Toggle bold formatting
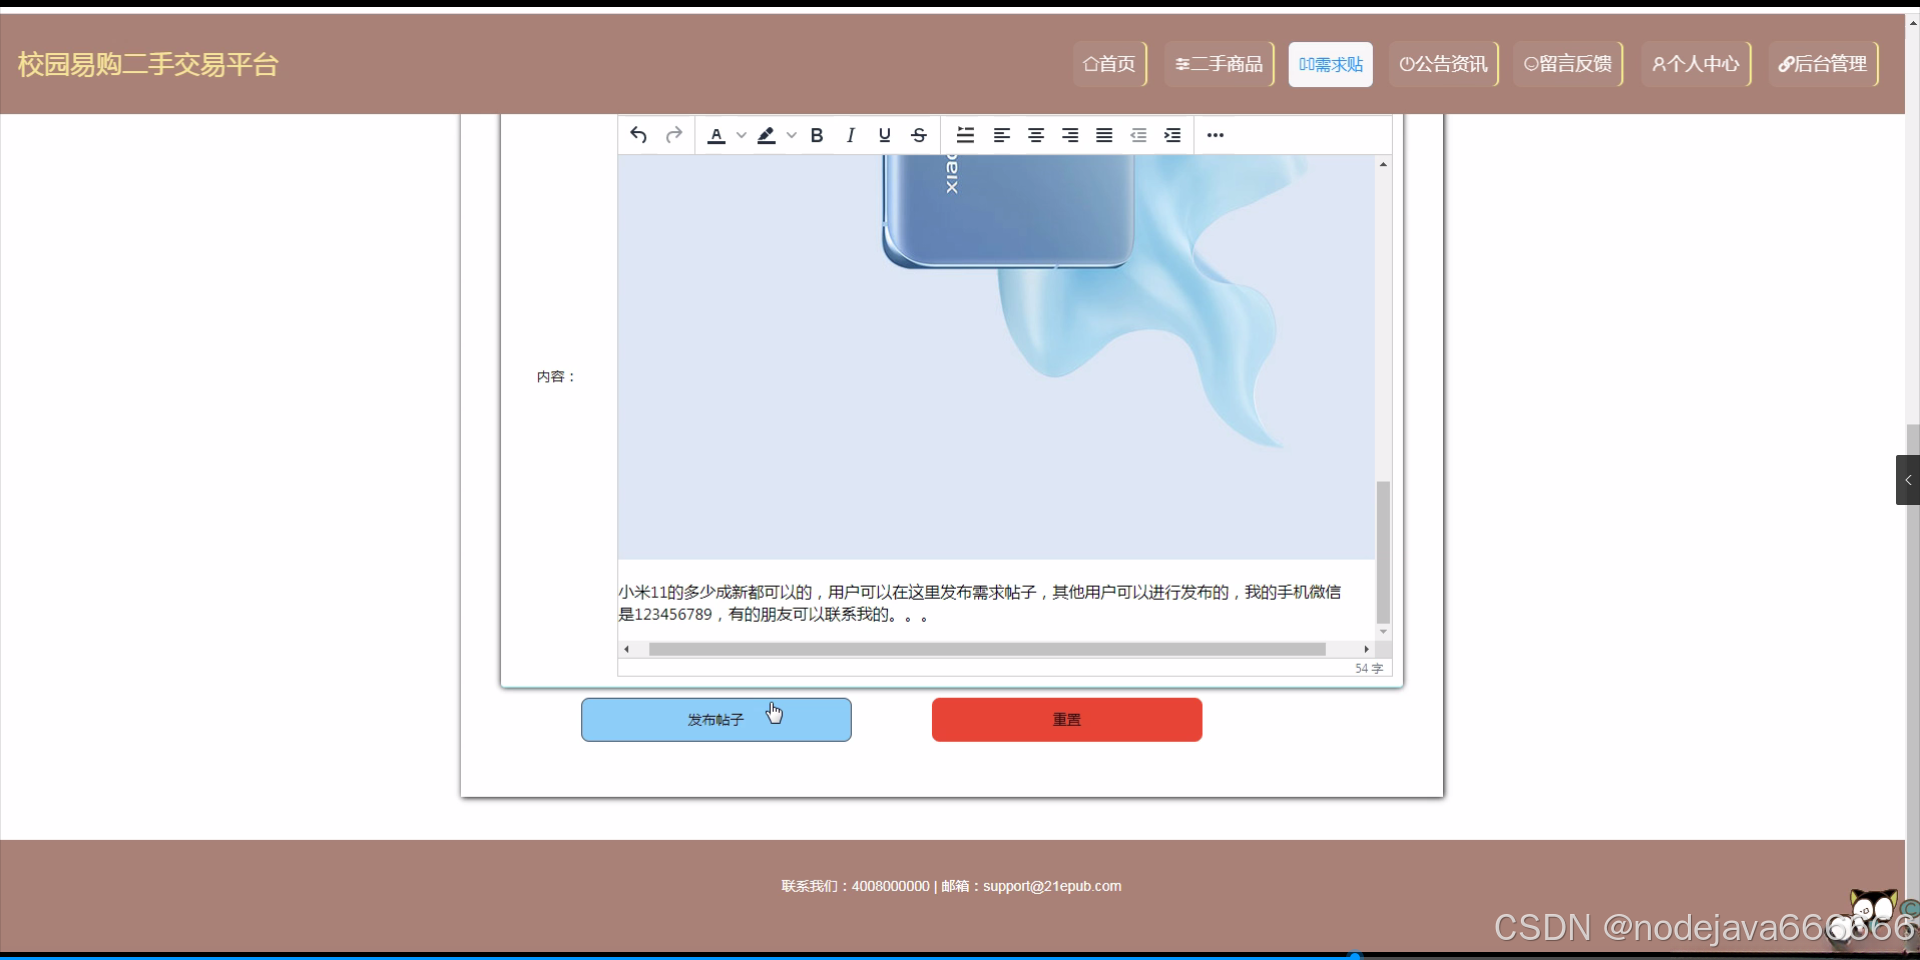Image resolution: width=1920 pixels, height=960 pixels. tap(817, 135)
